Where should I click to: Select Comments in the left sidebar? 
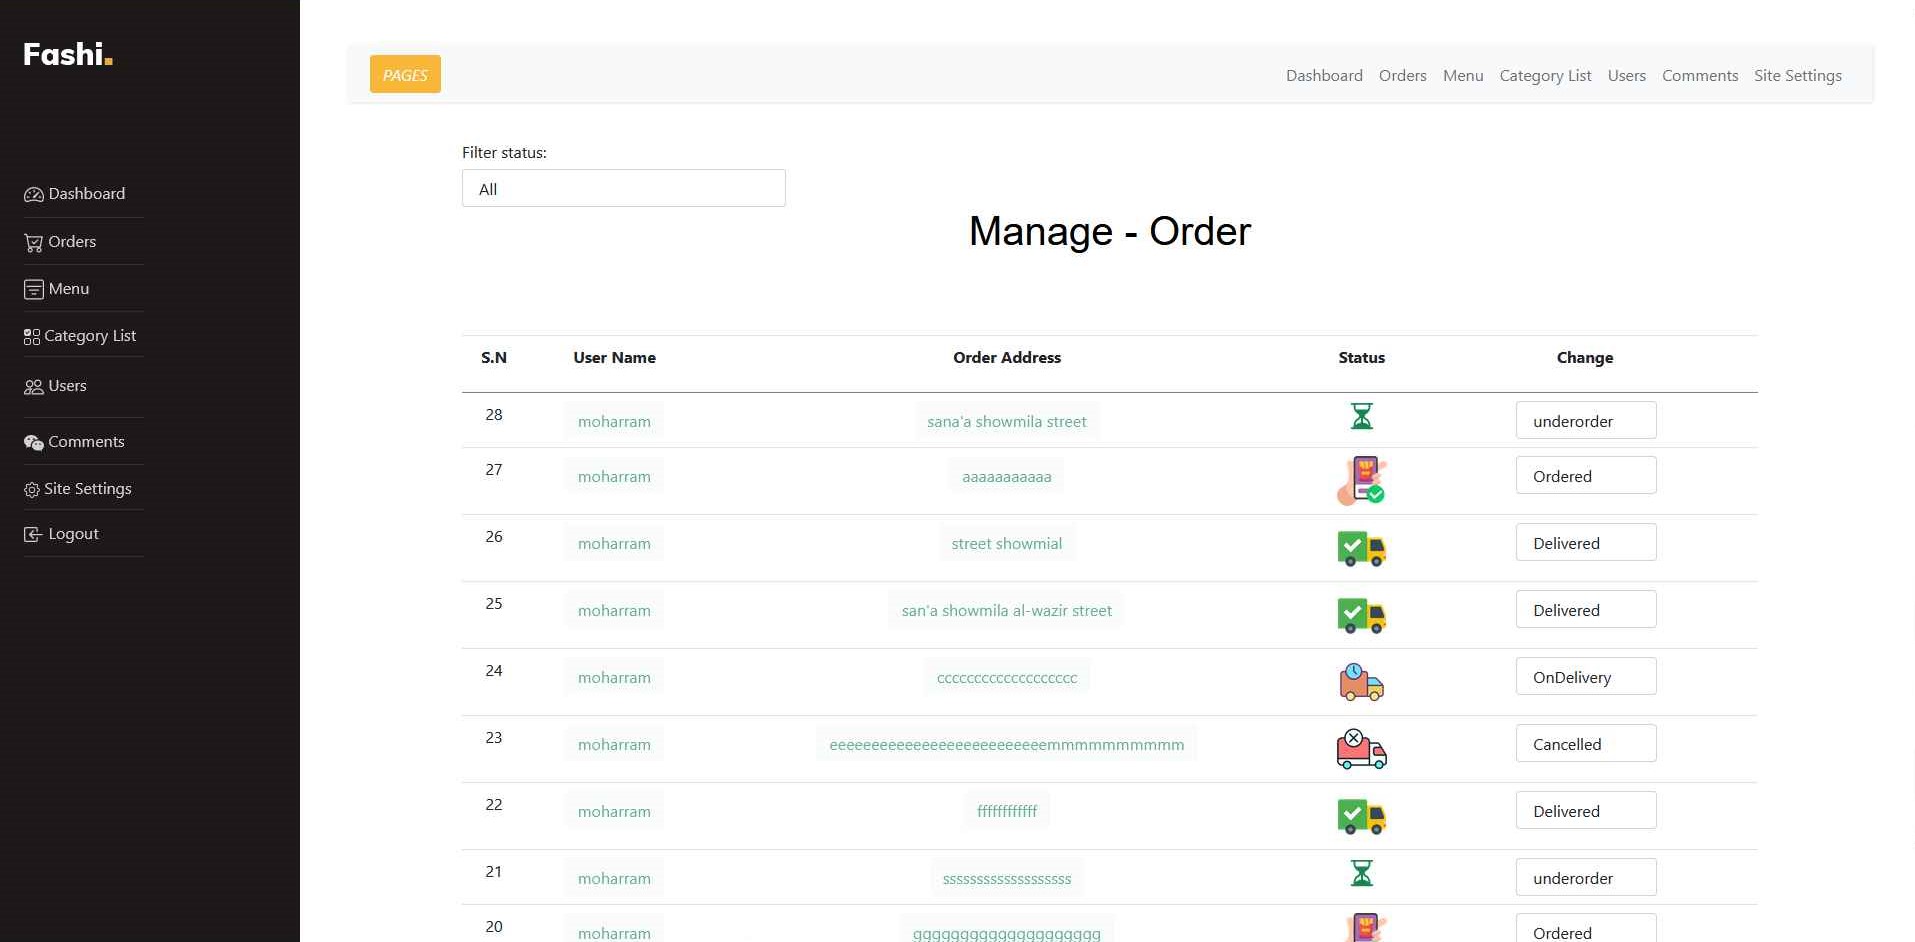tap(86, 442)
